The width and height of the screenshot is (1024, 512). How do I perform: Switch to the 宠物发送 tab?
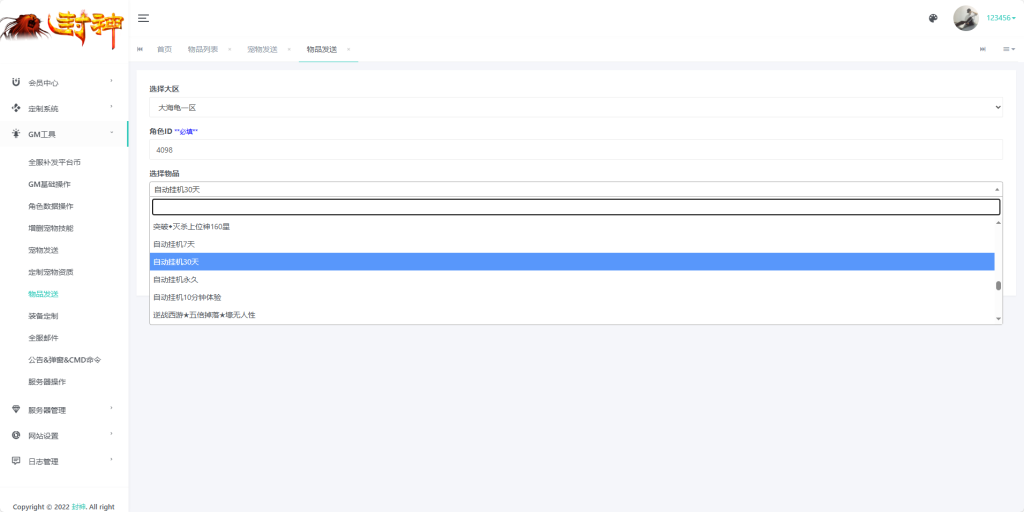[262, 50]
